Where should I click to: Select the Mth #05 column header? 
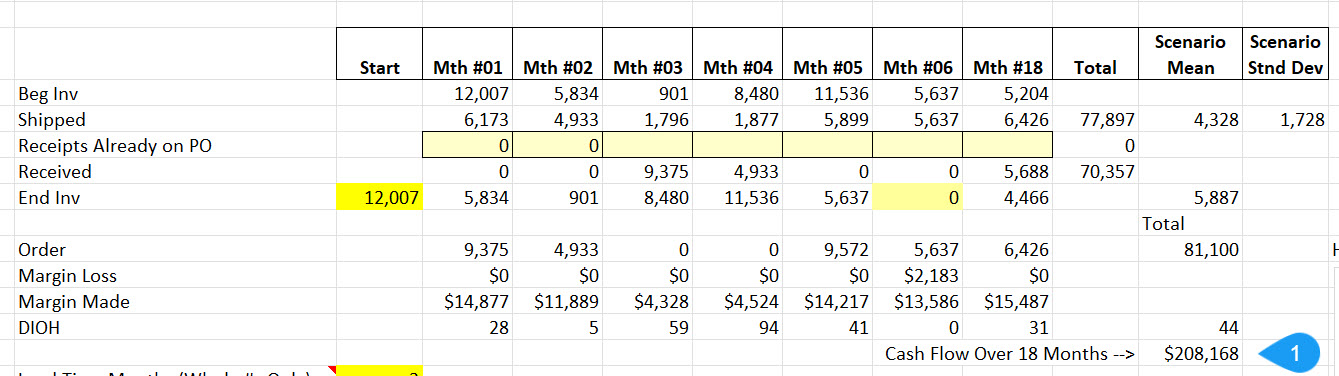827,55
